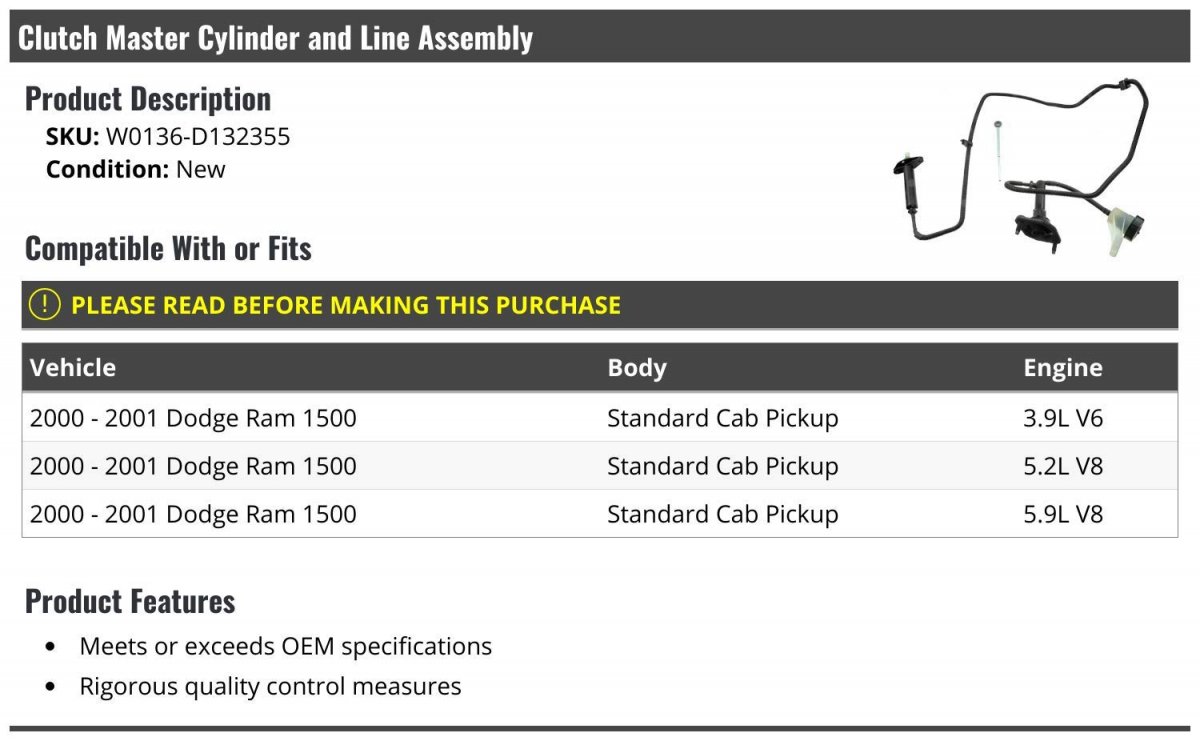Click the PLEASE READ BEFORE MAKING THIS PURCHASE banner
Image resolution: width=1200 pixels, height=741 pixels.
[x=600, y=305]
